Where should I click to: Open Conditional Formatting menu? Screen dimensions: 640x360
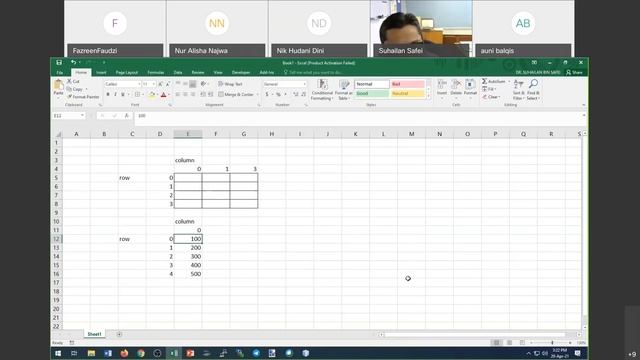pos(322,90)
